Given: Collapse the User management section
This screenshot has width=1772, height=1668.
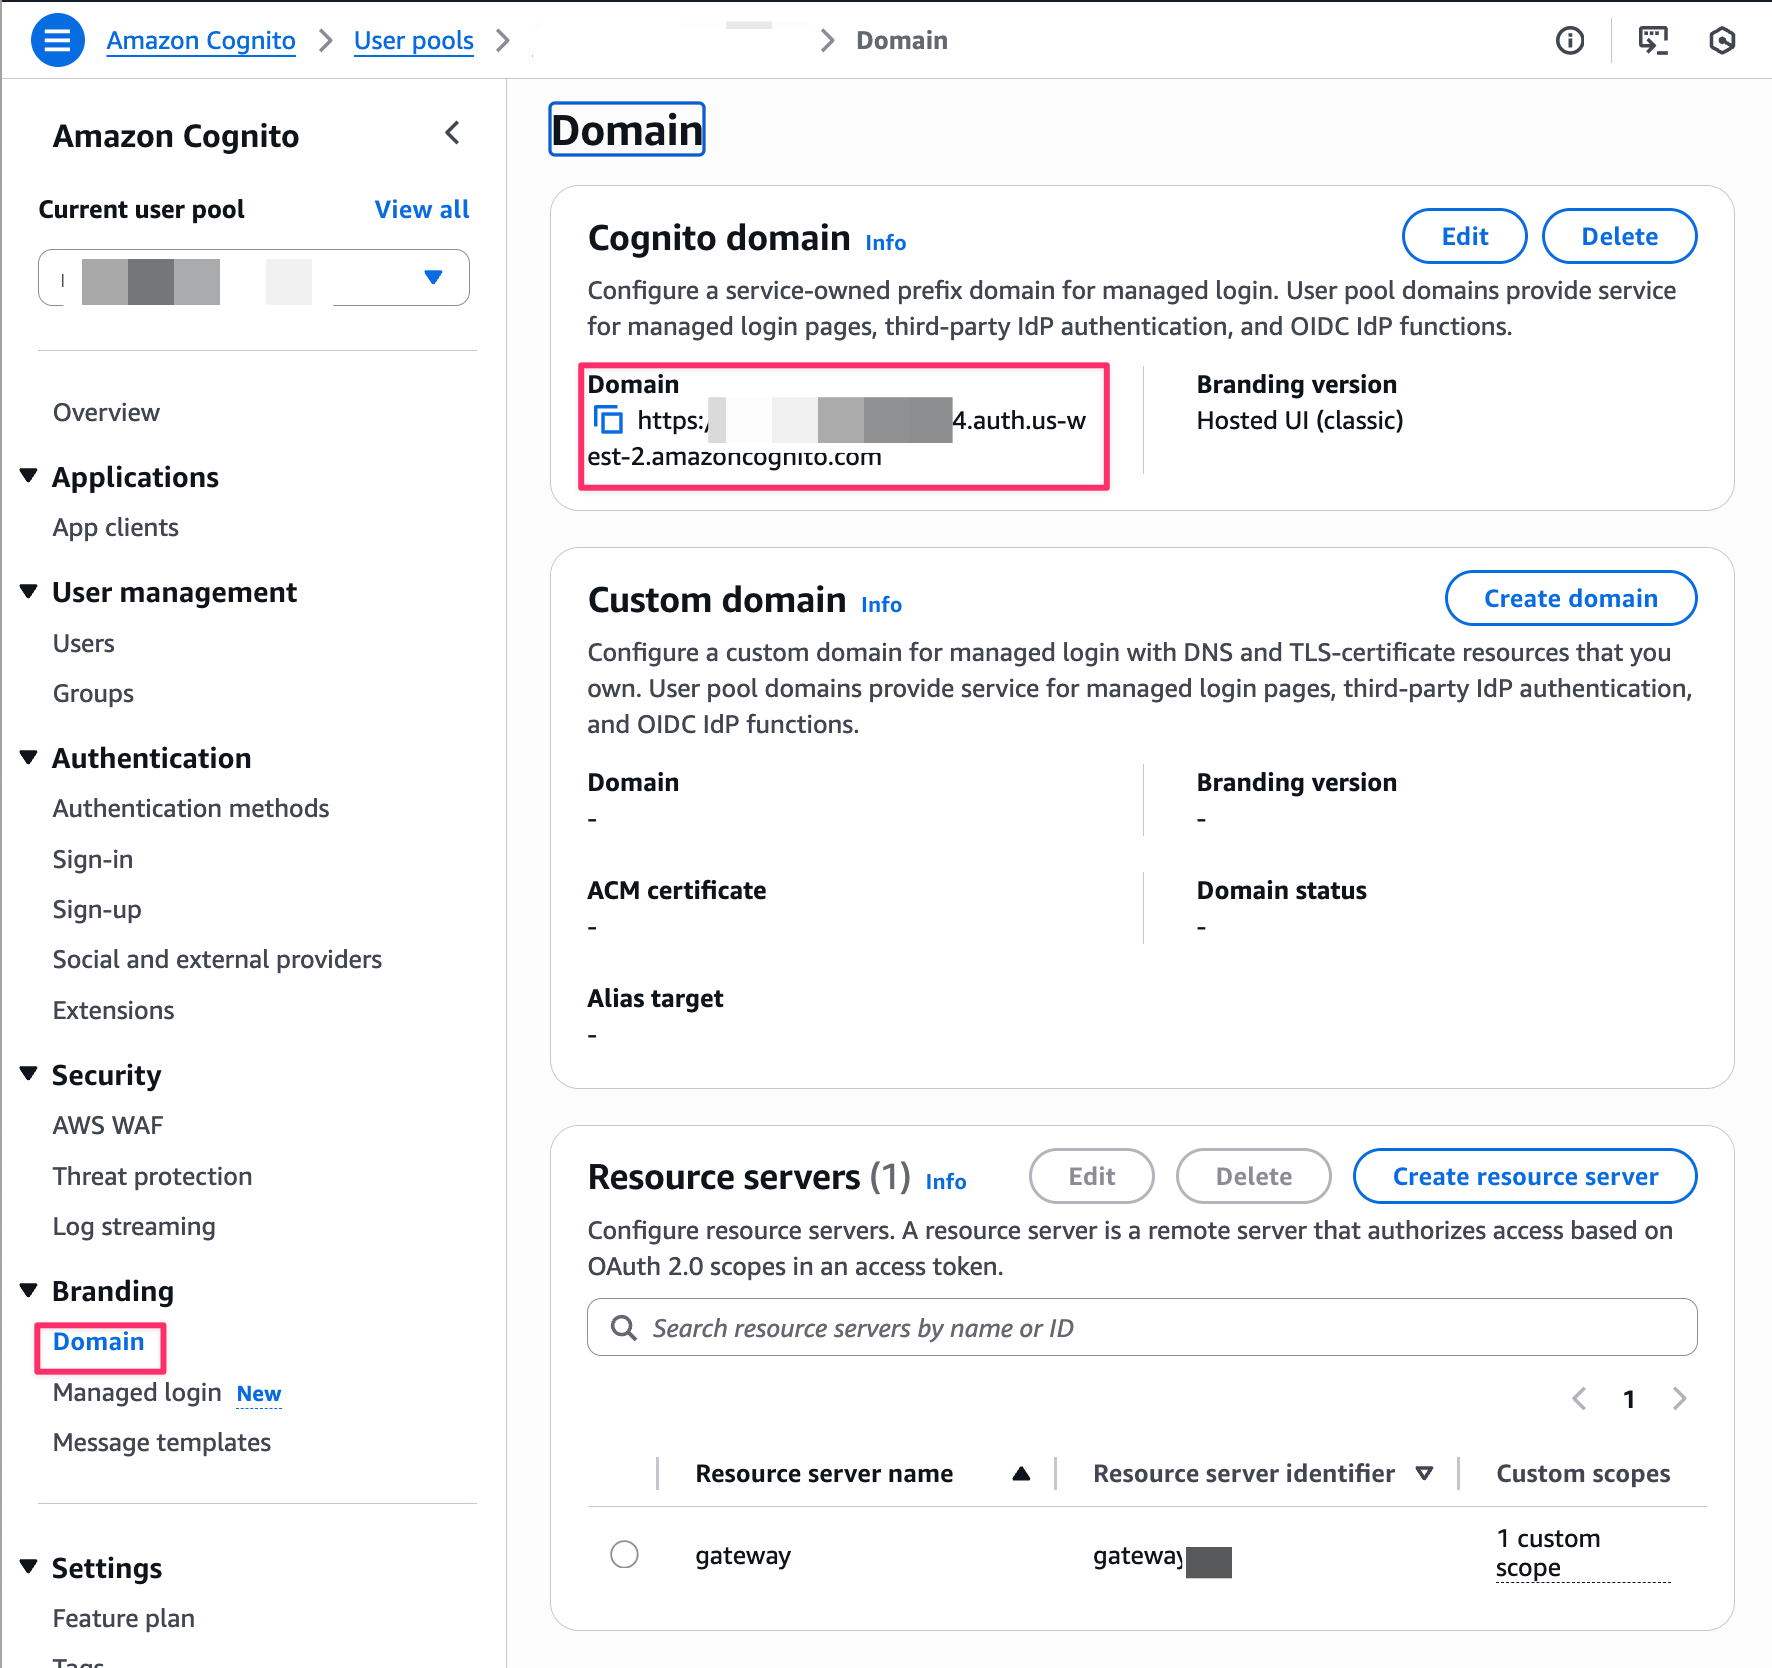Looking at the screenshot, I should coord(29,591).
